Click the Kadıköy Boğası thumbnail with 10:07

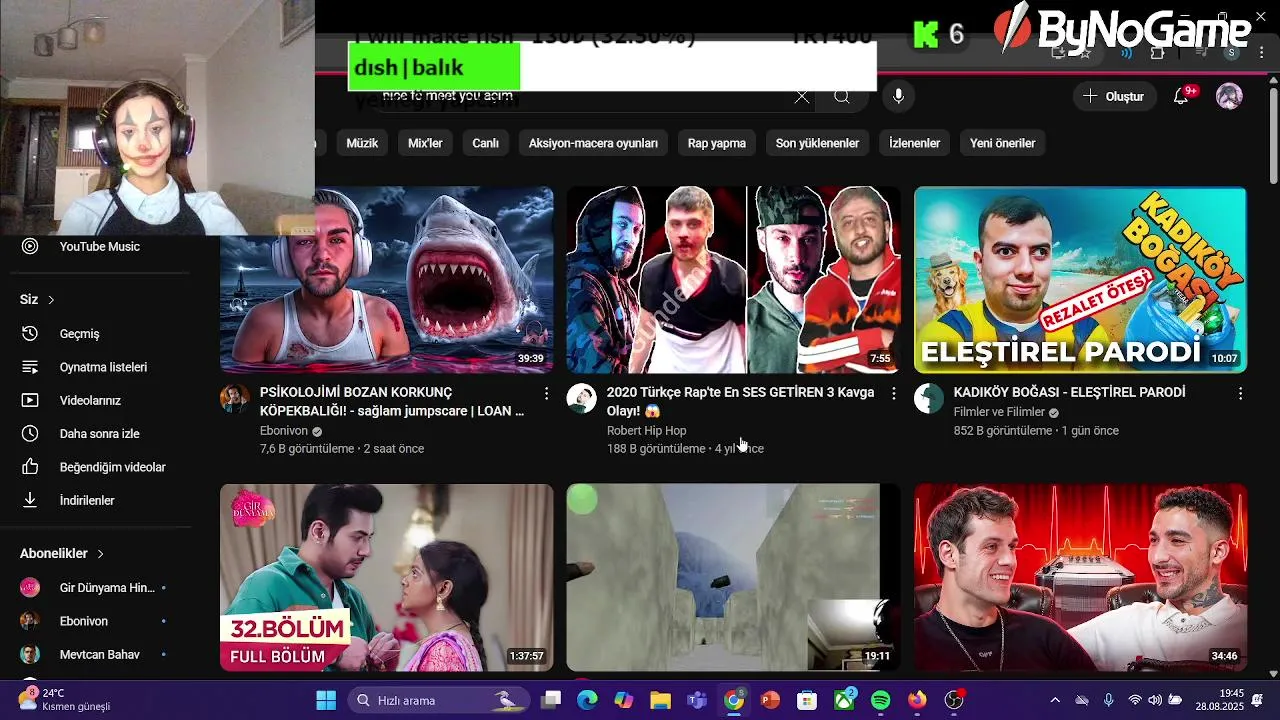click(1080, 280)
